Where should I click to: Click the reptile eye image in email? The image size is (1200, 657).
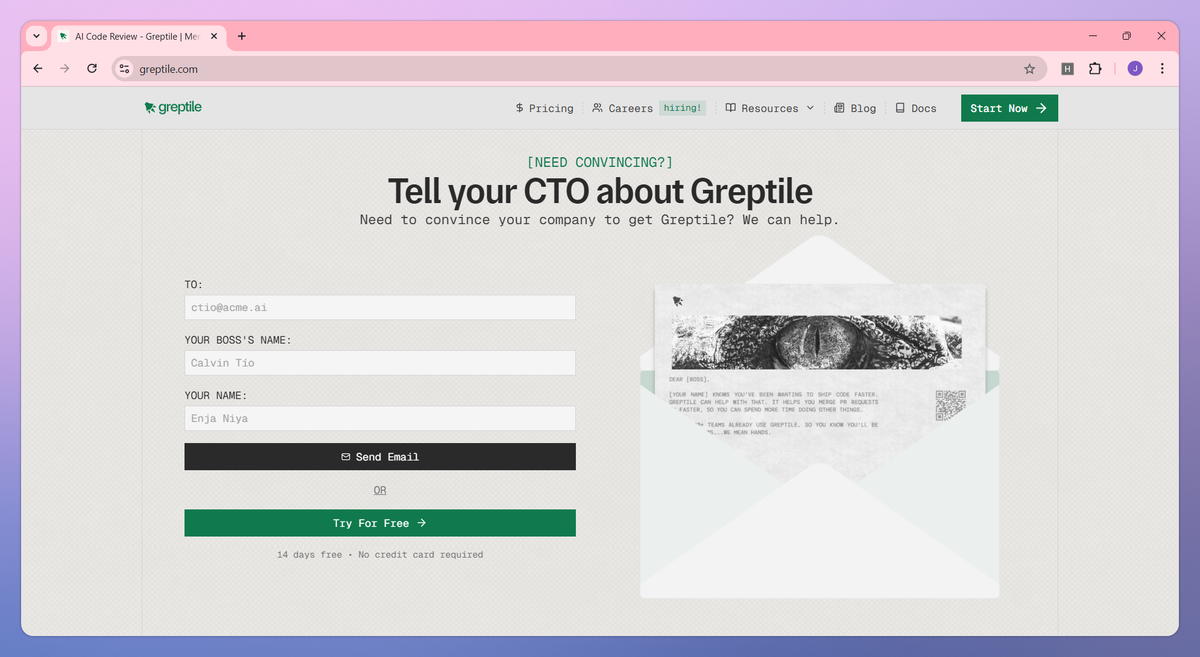point(817,343)
